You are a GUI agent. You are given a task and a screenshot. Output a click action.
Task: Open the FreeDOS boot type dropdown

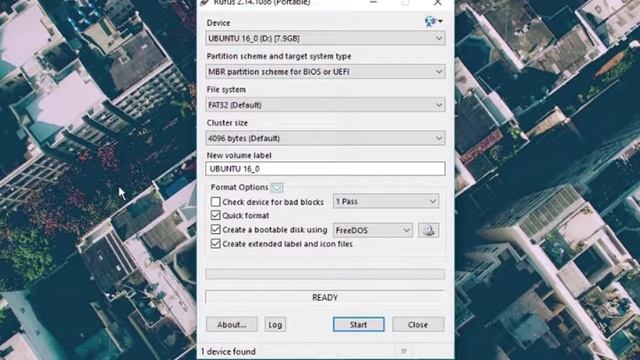[x=373, y=230]
